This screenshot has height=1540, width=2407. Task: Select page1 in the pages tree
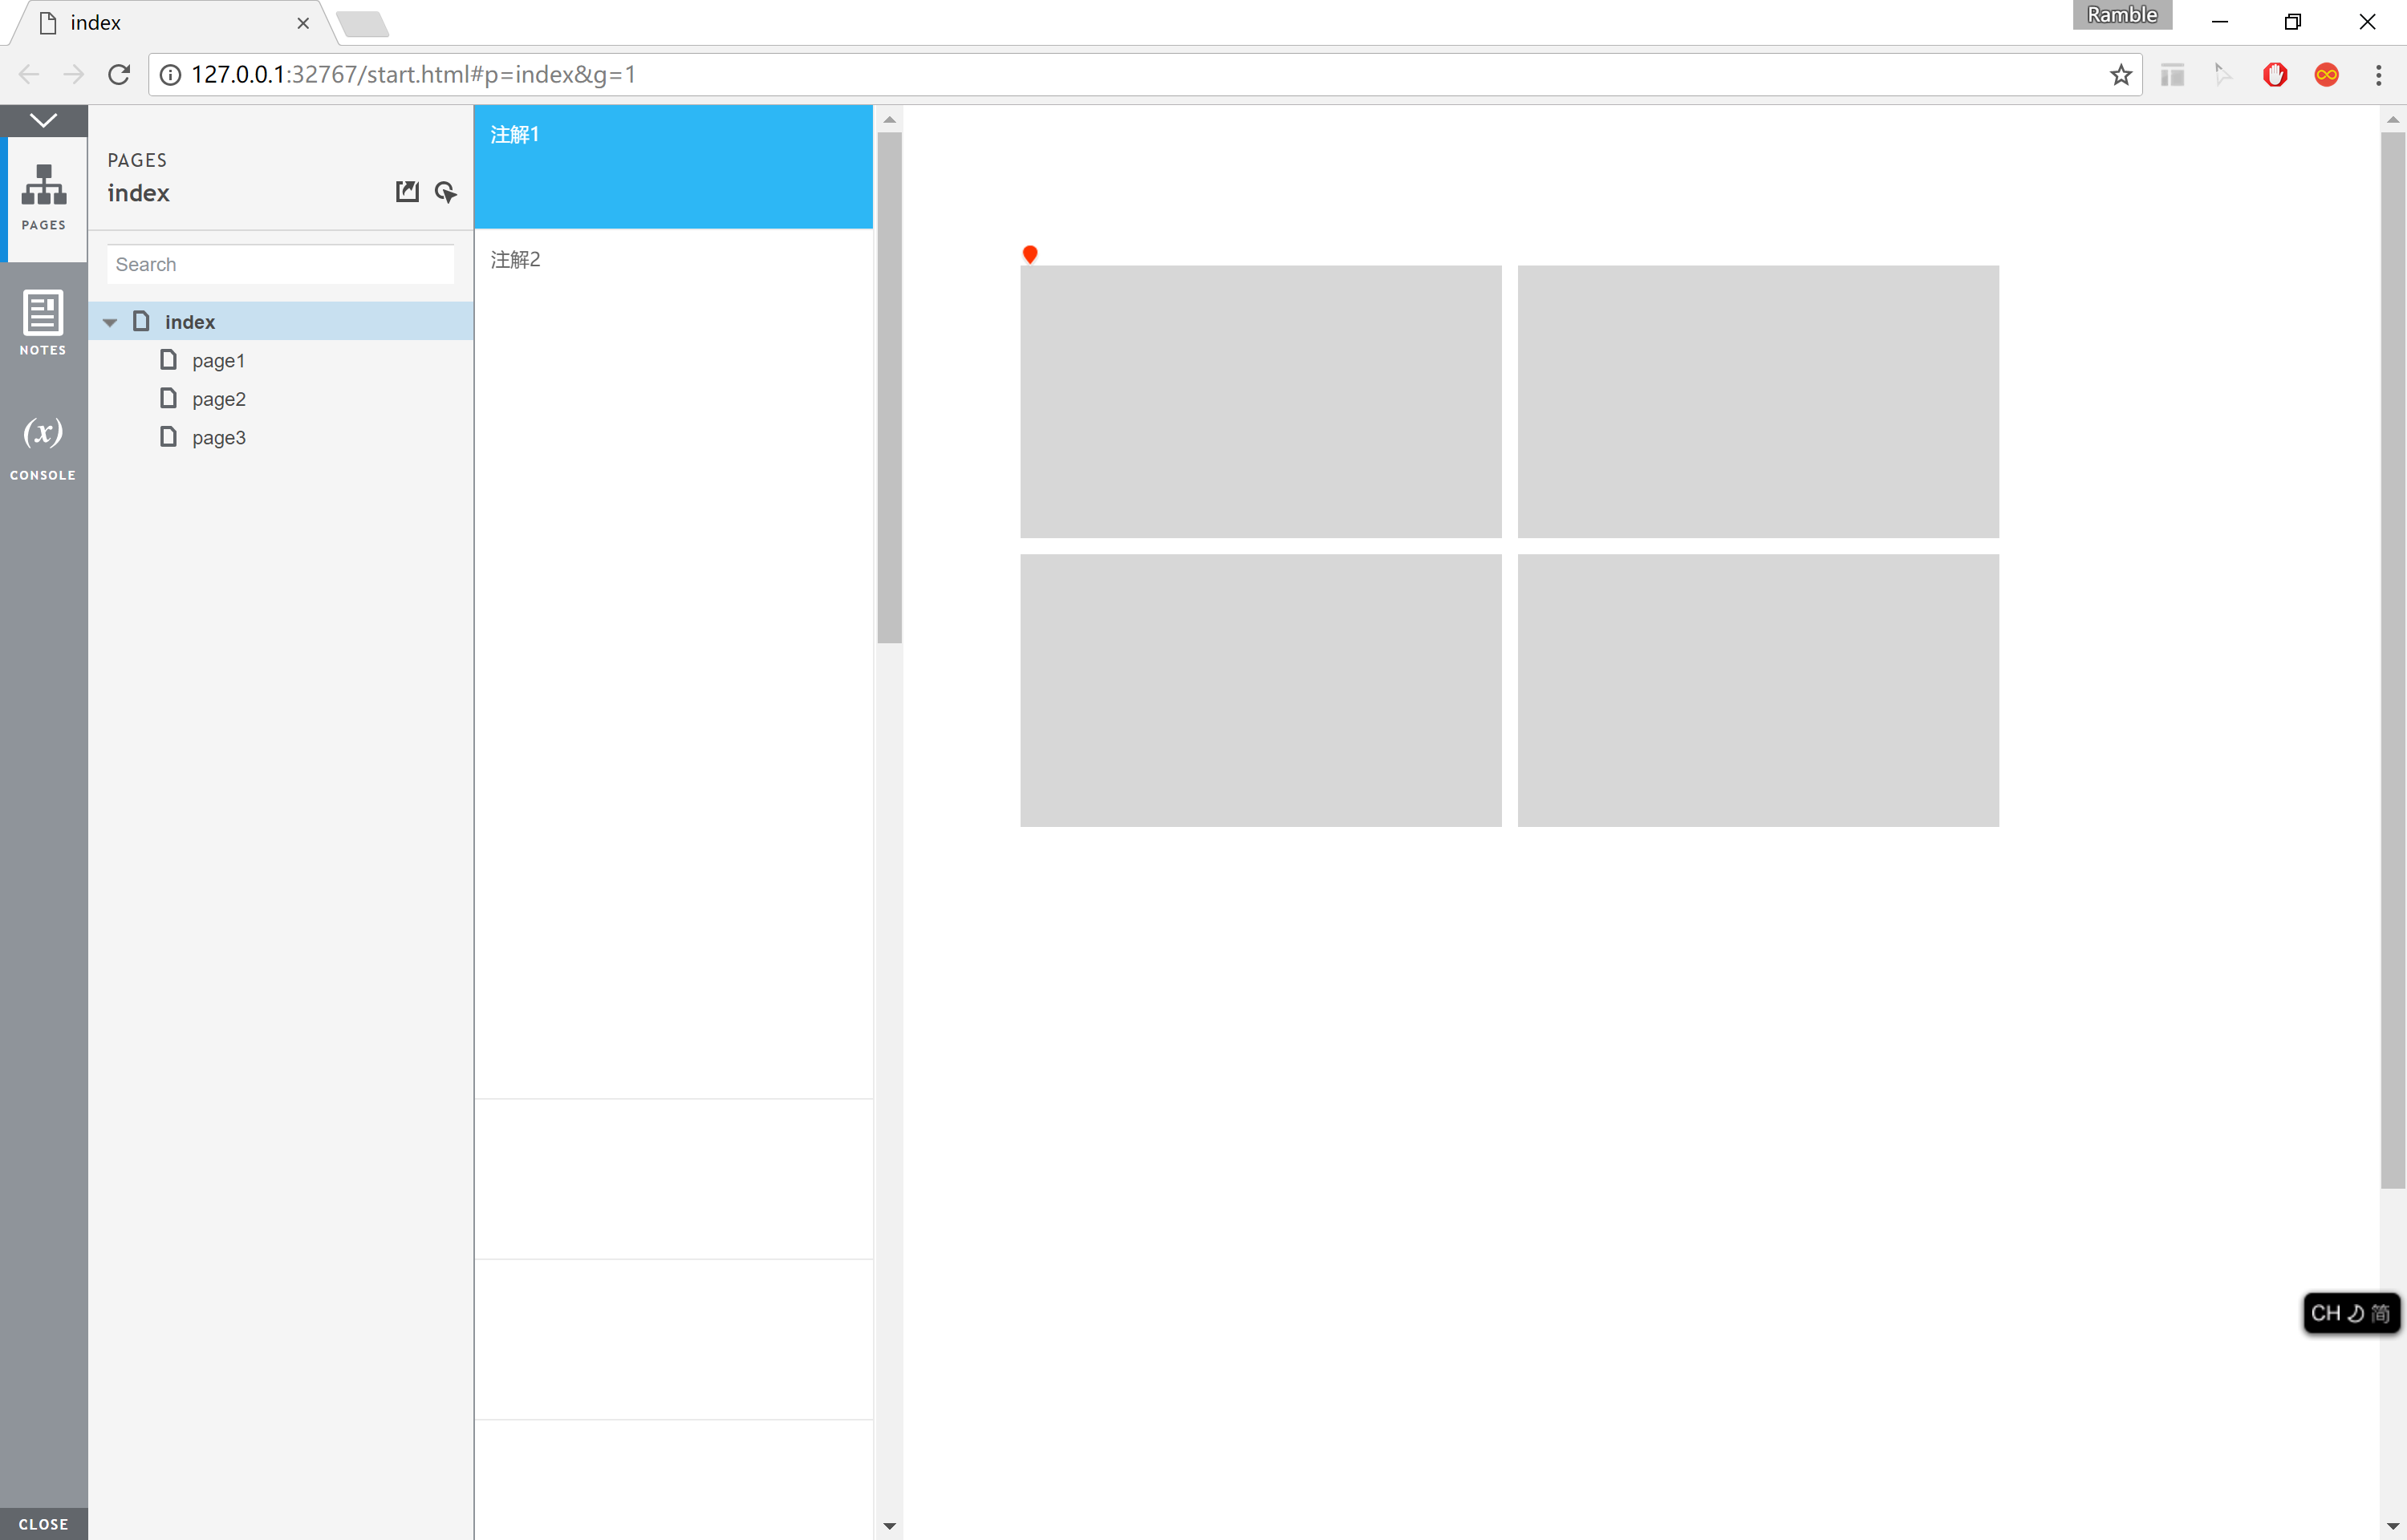coord(216,359)
